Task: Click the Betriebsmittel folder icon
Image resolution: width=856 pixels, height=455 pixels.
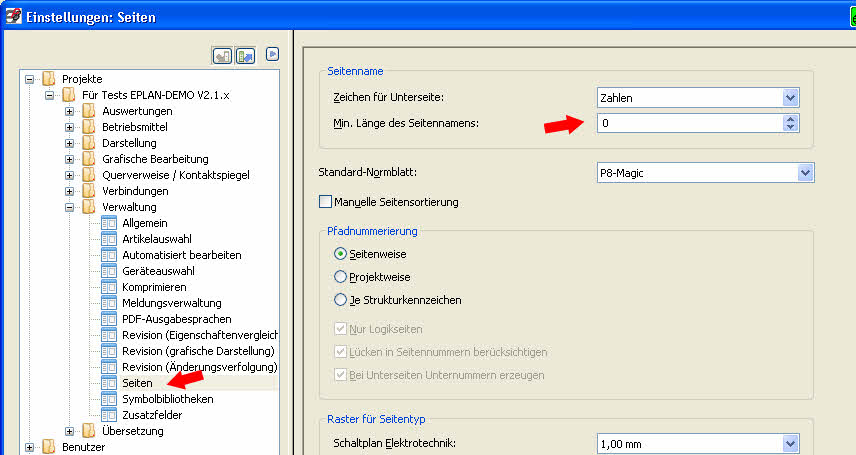Action: (89, 127)
